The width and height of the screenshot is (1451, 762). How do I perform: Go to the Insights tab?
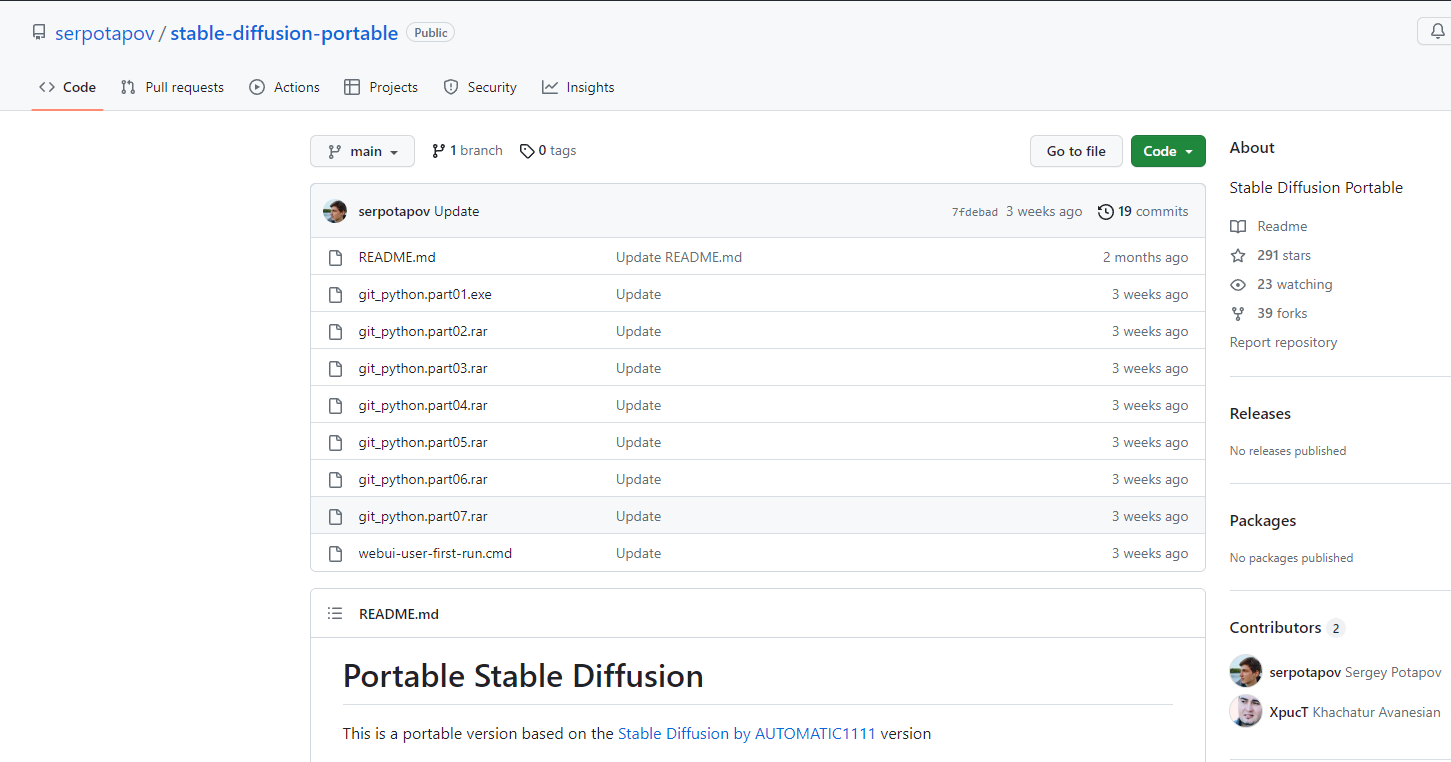pyautogui.click(x=578, y=87)
